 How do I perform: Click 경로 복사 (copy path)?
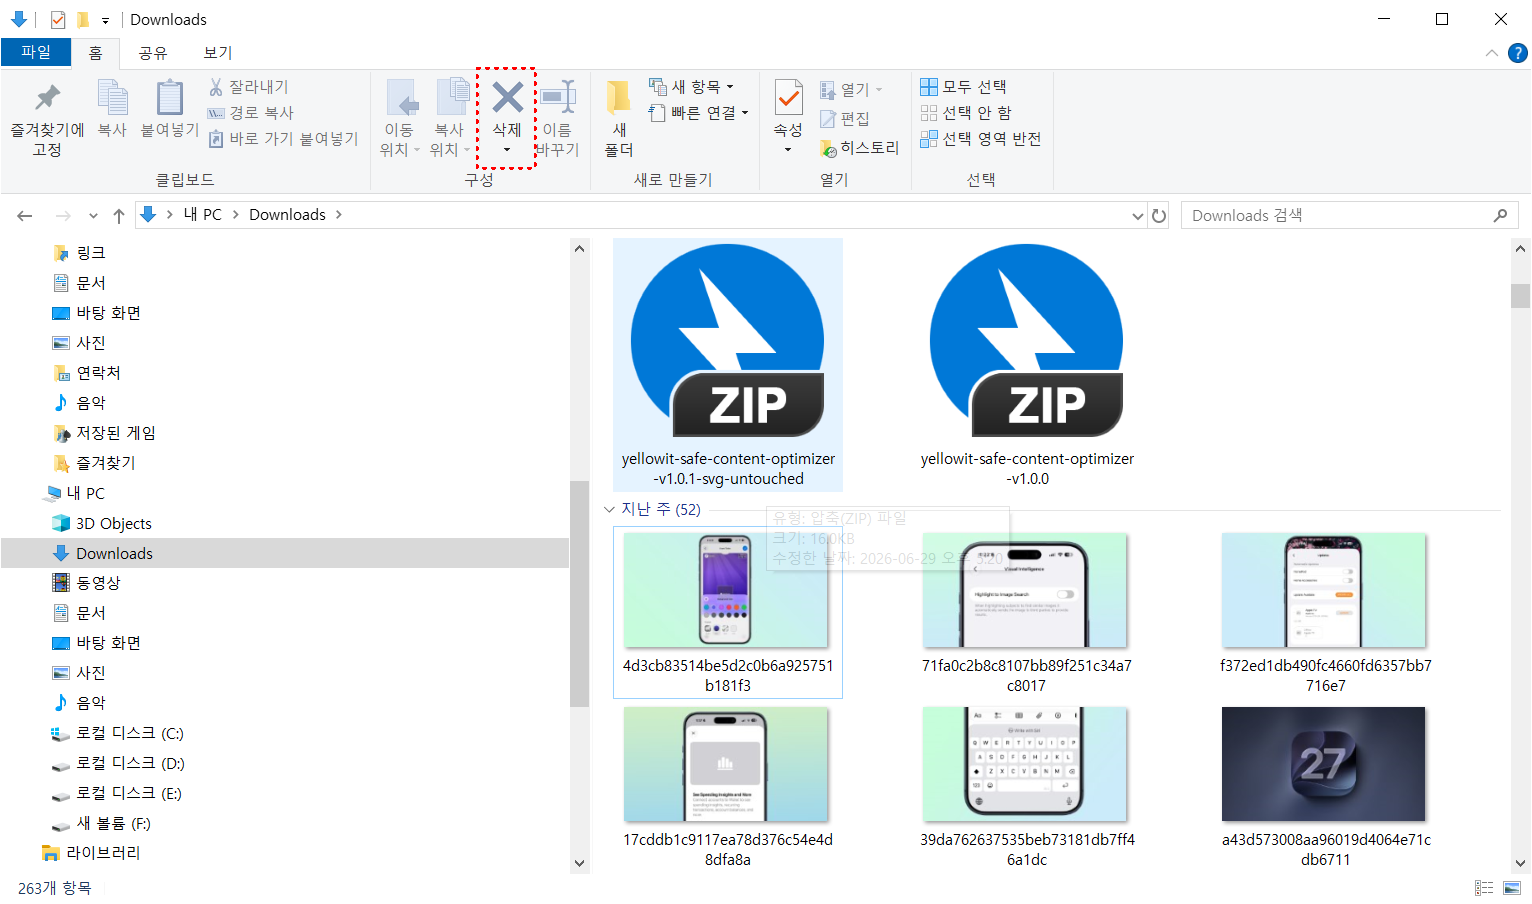pos(251,113)
